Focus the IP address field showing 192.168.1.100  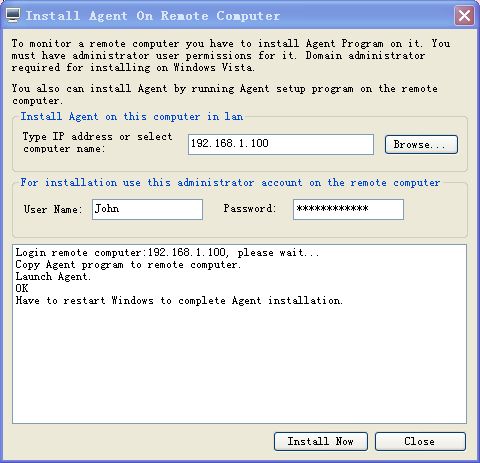coord(281,144)
